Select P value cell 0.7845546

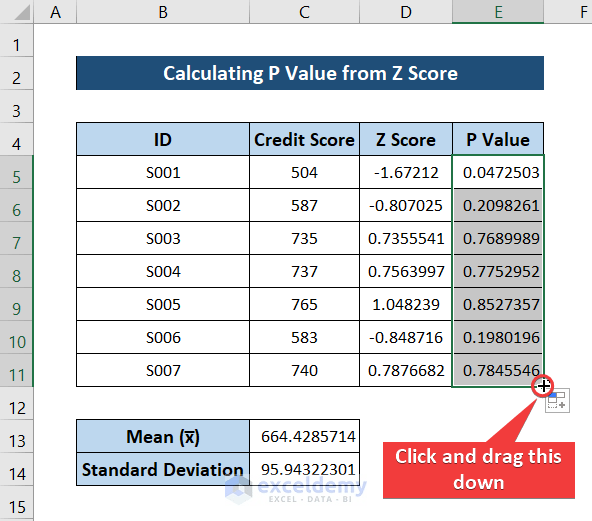(498, 370)
